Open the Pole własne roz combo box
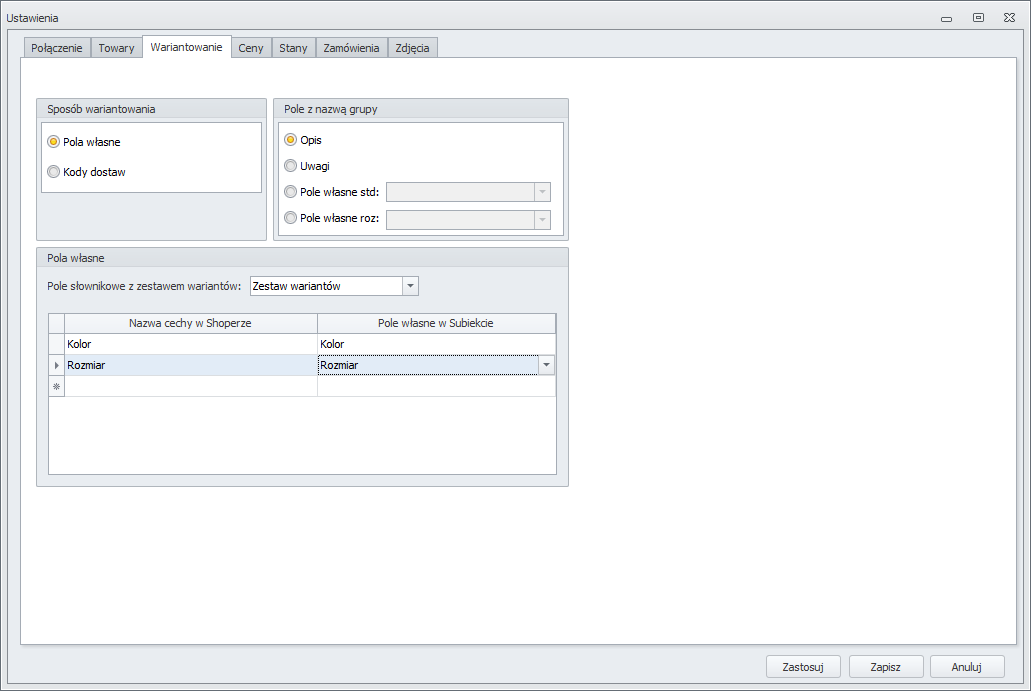Image resolution: width=1031 pixels, height=691 pixels. tap(468, 220)
